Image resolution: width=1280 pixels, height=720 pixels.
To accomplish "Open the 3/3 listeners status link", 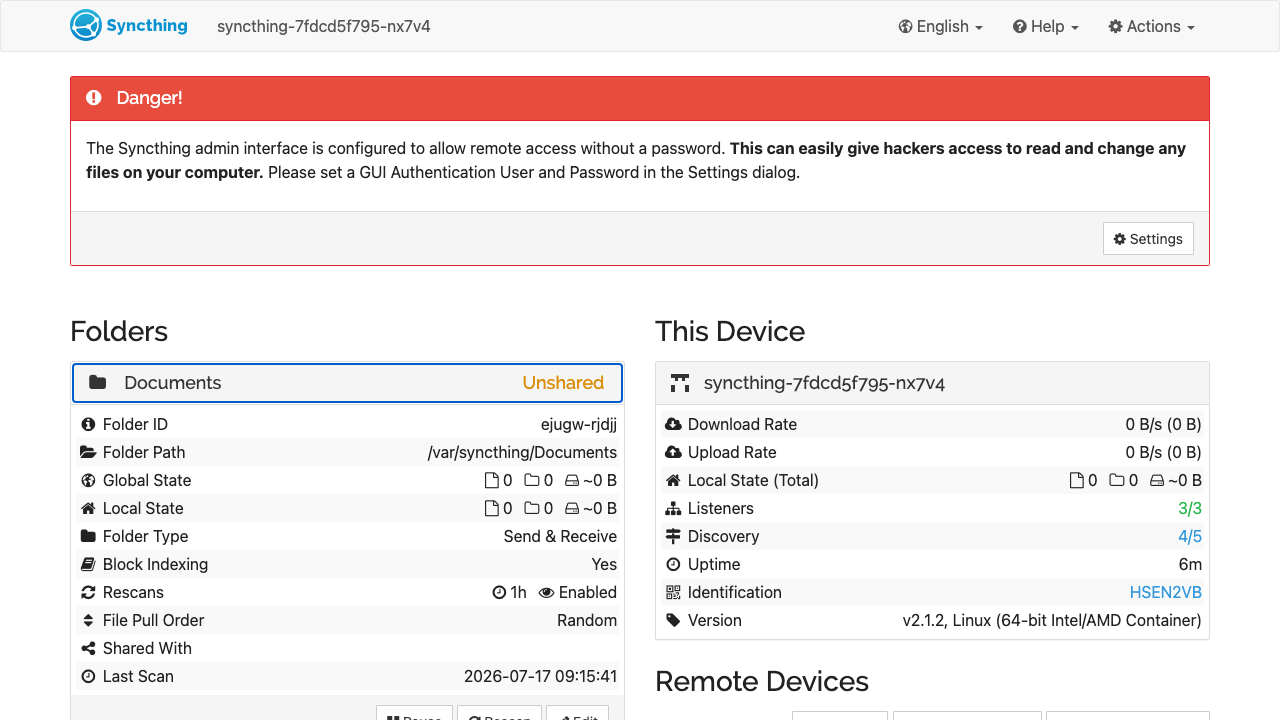I will [x=1190, y=508].
